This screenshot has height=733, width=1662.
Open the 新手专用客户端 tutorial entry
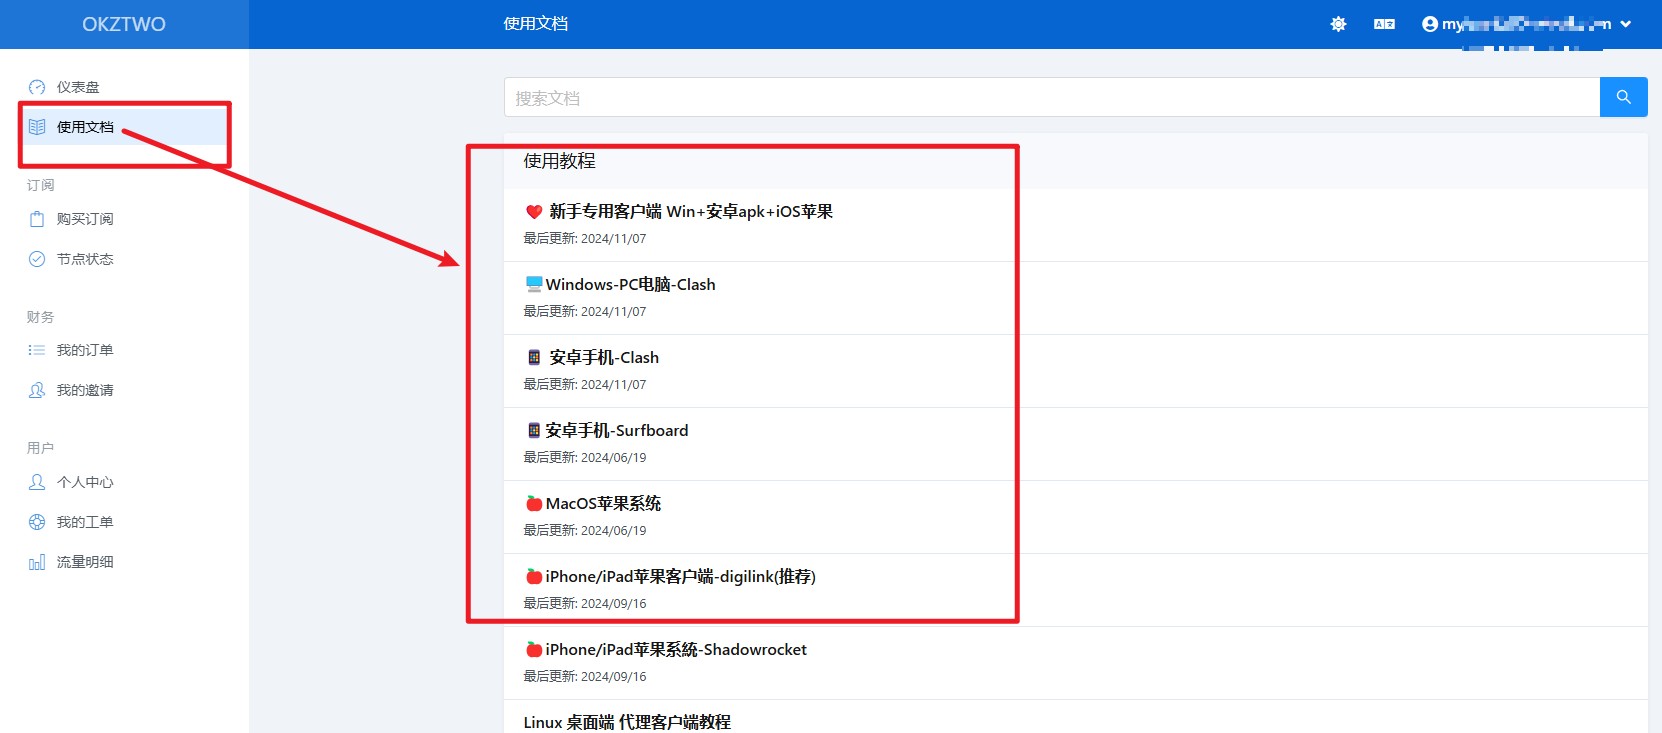tap(690, 212)
